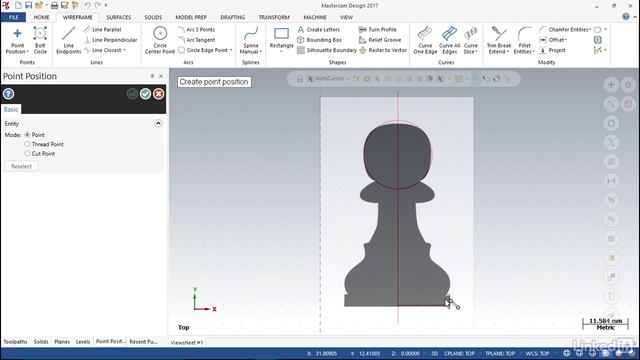Screen dimensions: 640x360
Task: Click the TPLANE: TOP status entry
Action: [x=500, y=353]
